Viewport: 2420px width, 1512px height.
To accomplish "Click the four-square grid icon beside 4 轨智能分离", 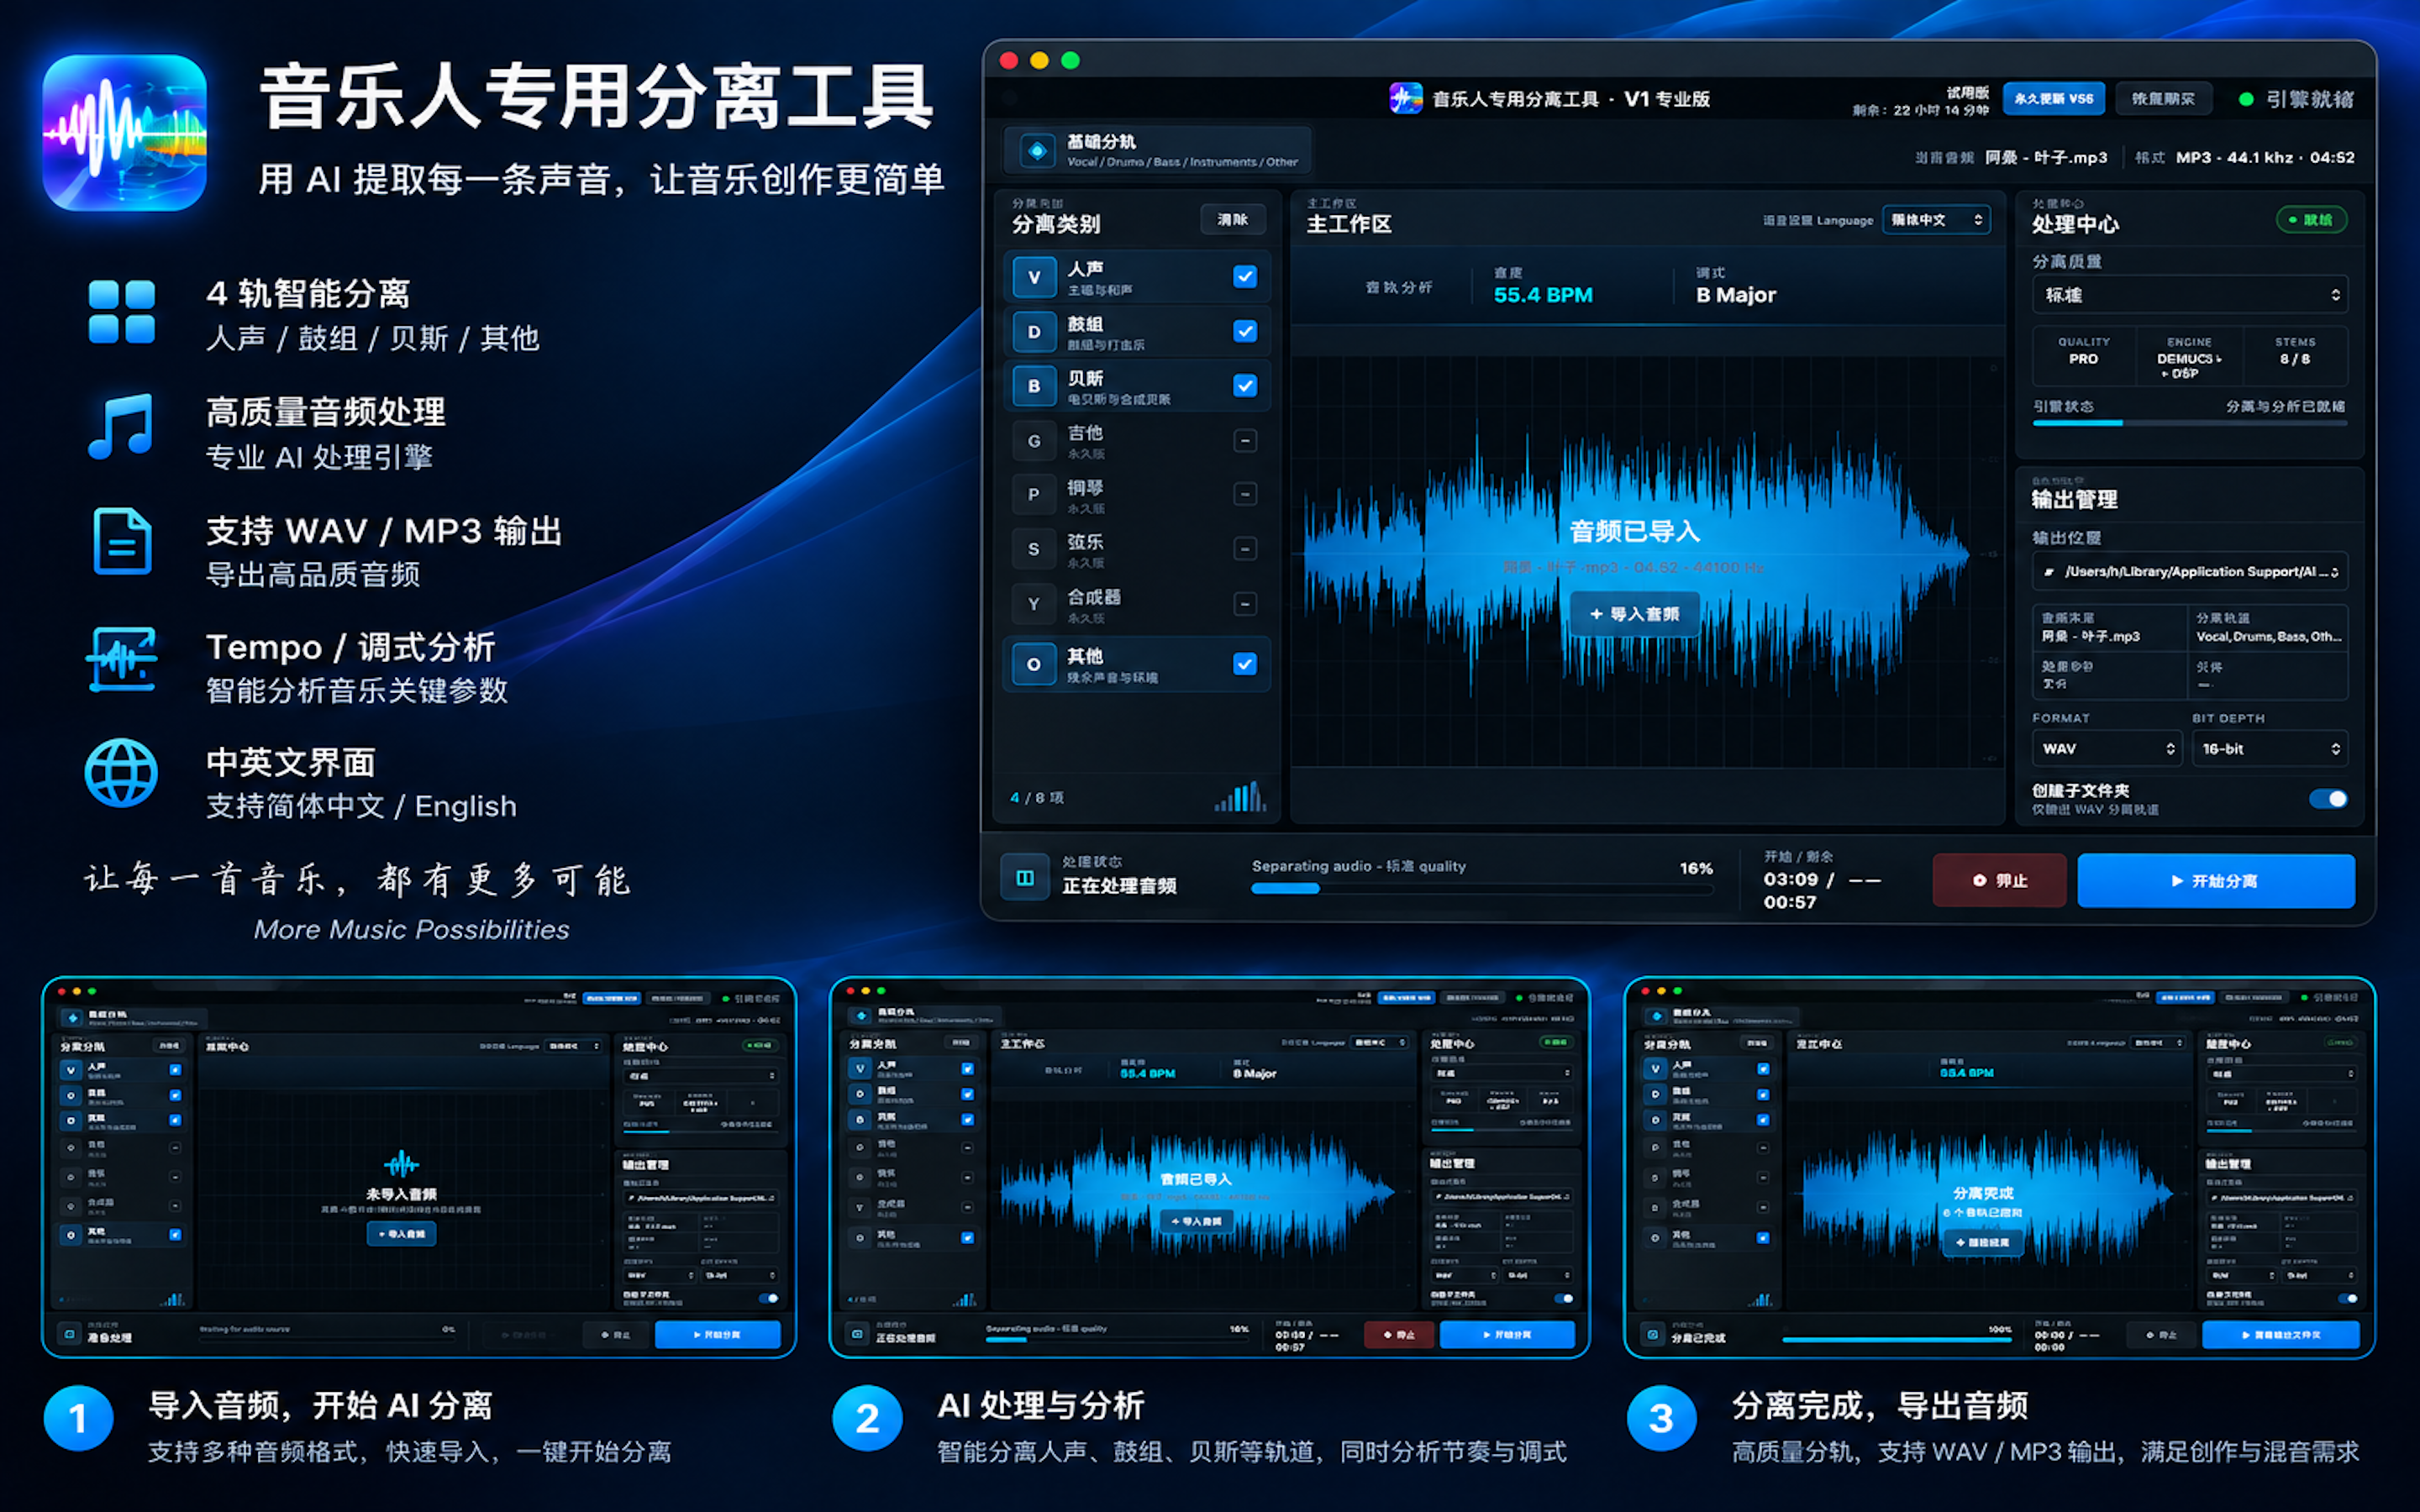I will 121,312.
